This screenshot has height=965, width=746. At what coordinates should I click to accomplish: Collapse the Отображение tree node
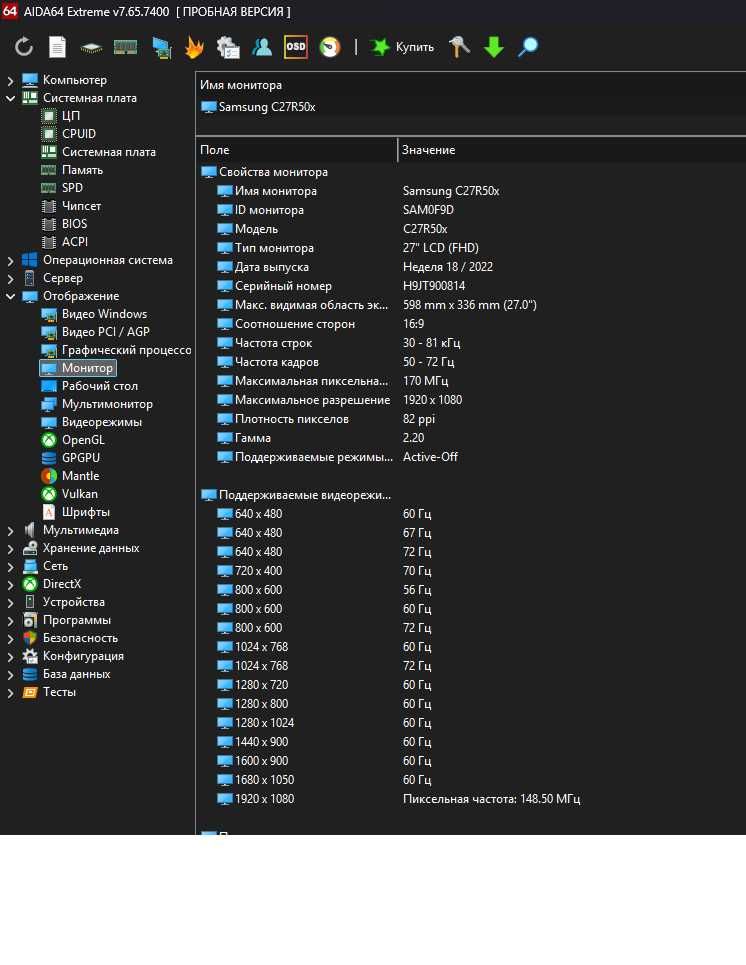pos(10,296)
